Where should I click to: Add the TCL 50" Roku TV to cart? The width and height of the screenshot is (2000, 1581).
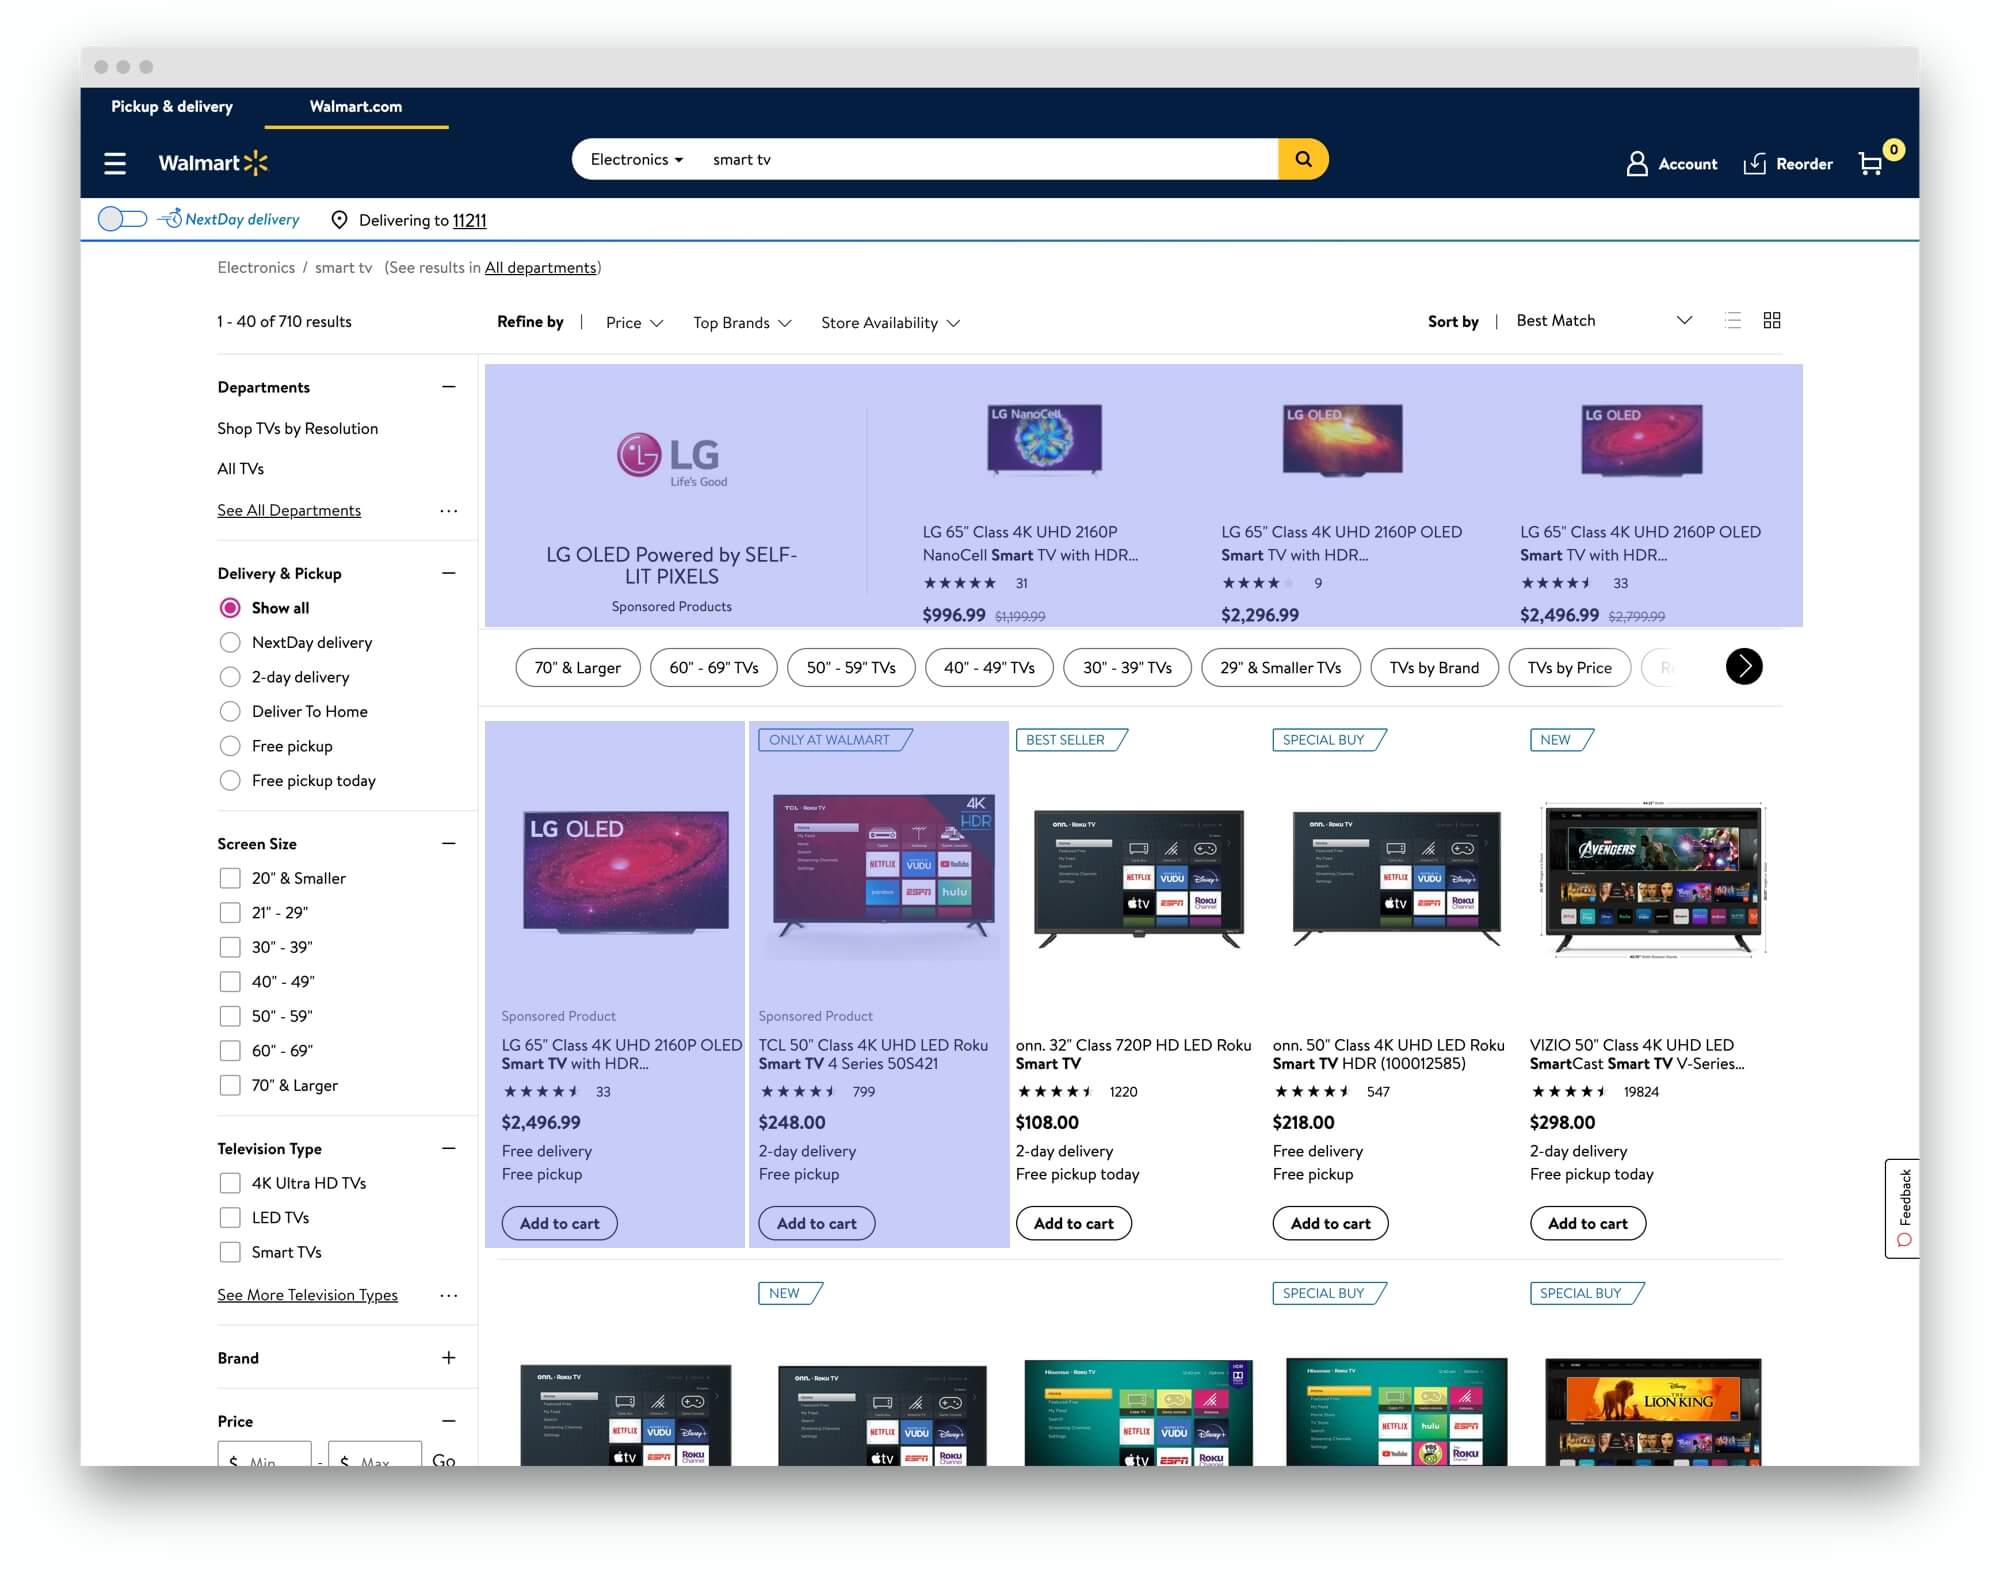(817, 1224)
